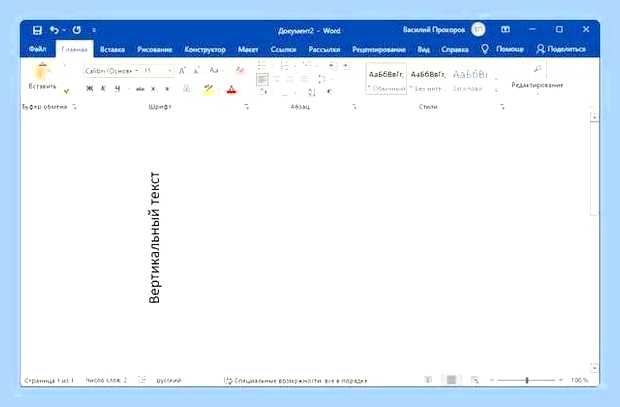Open the Файл tab
620x407 pixels.
(38, 49)
